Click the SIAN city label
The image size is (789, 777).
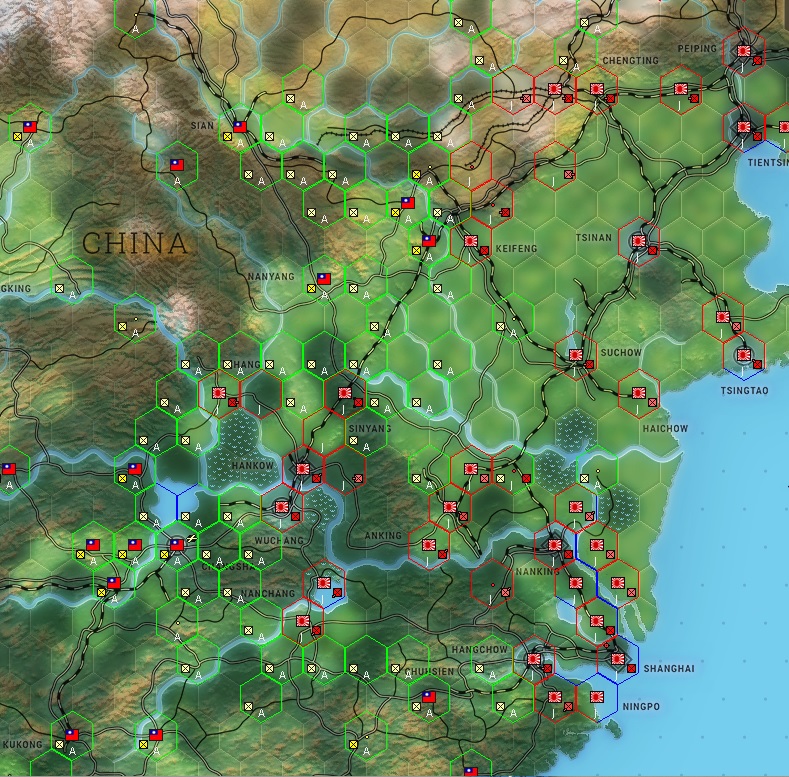pyautogui.click(x=202, y=125)
